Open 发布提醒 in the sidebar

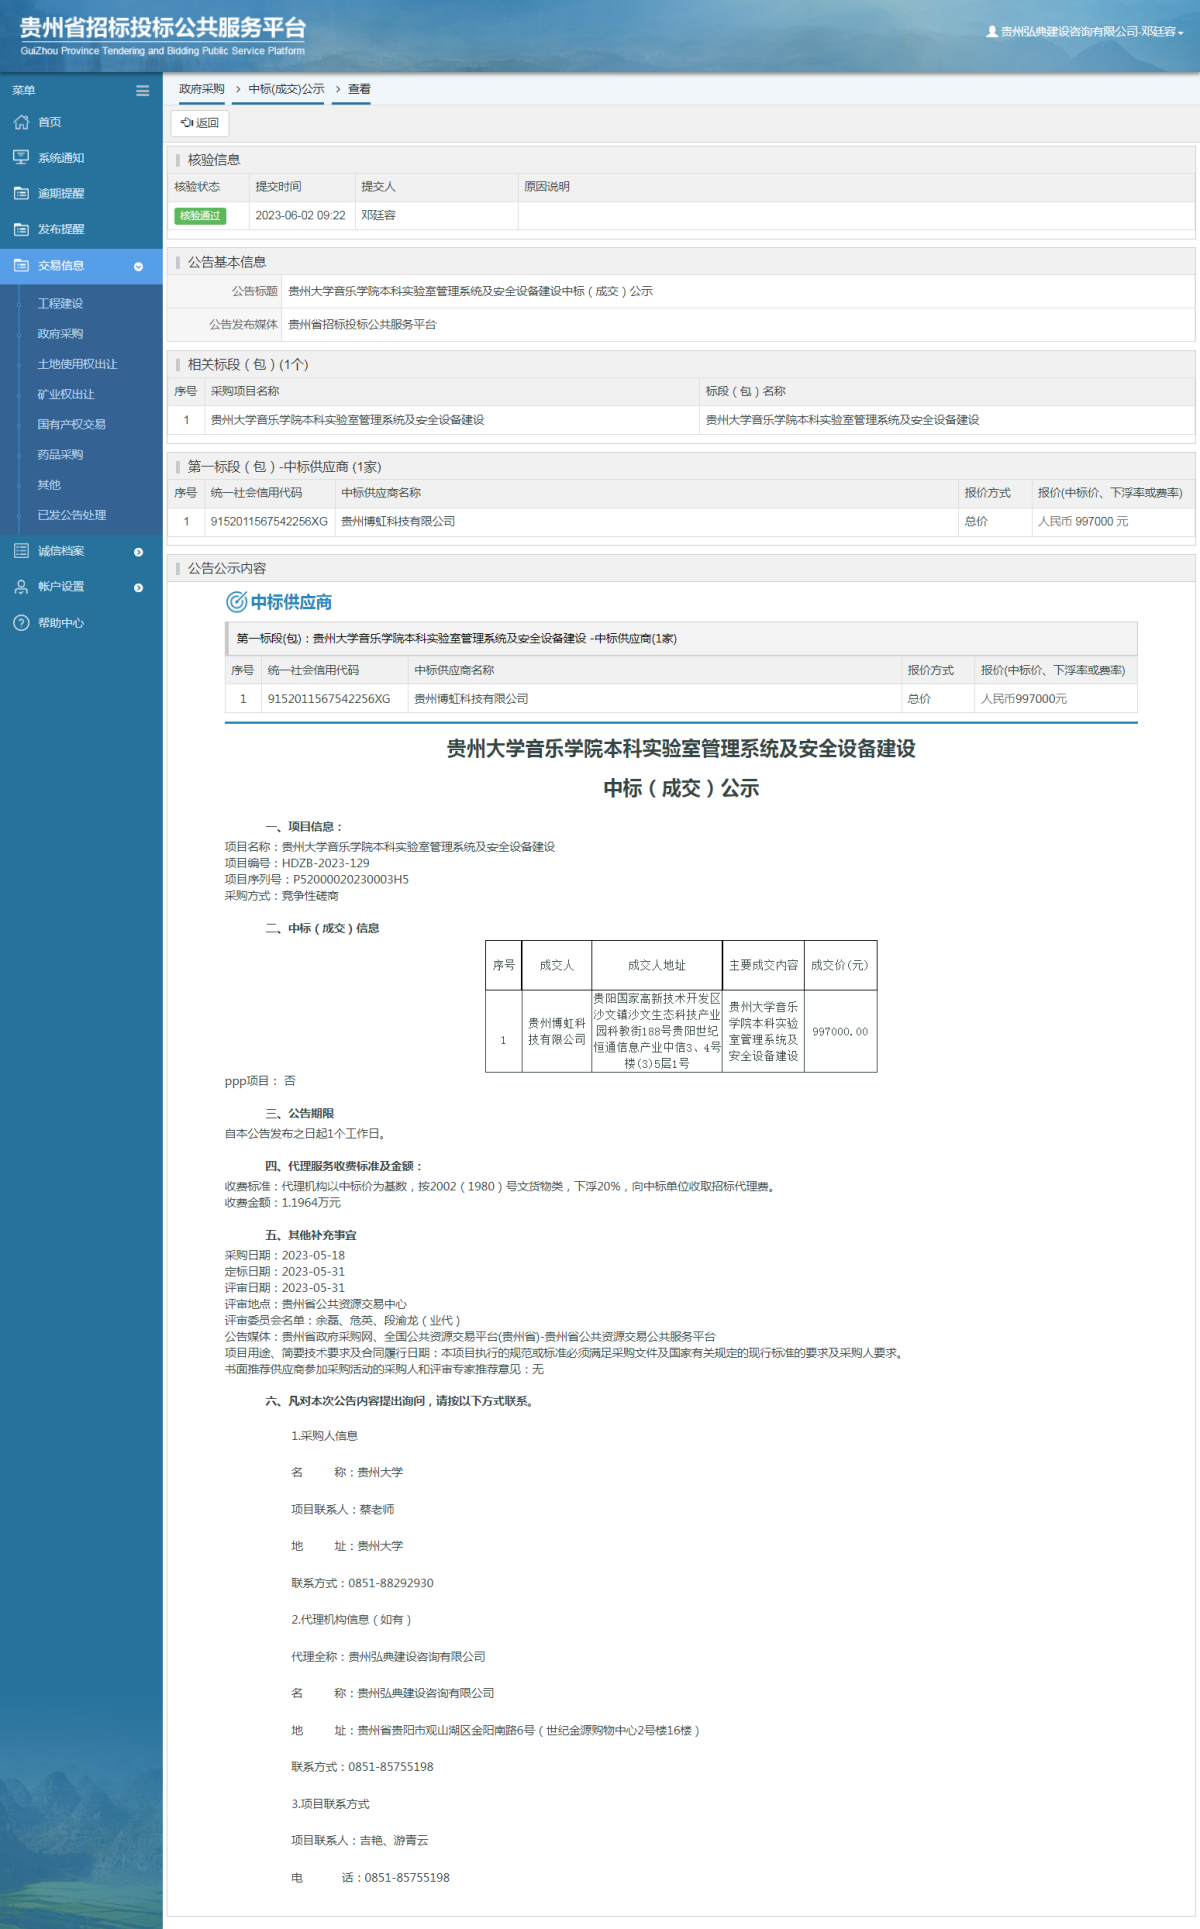[61, 230]
